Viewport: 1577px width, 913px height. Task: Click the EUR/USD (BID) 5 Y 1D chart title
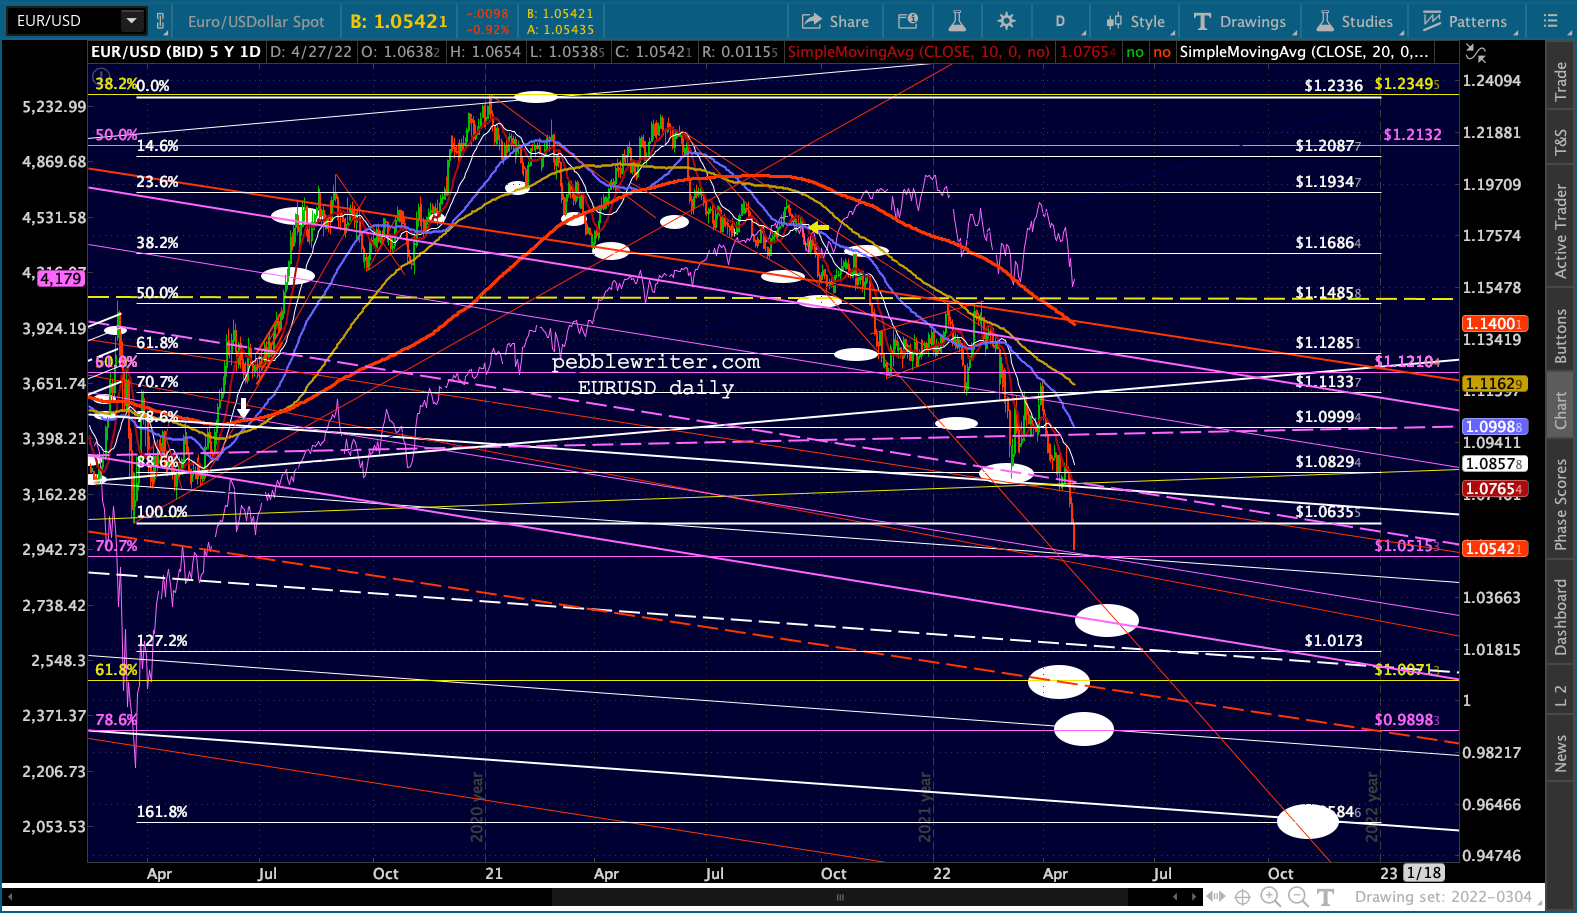tap(176, 52)
